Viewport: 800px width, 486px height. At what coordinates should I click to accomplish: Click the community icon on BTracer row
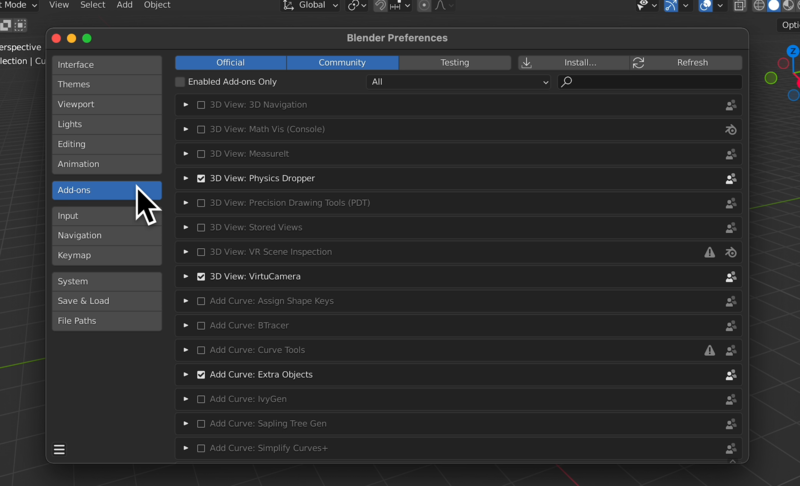(x=731, y=326)
